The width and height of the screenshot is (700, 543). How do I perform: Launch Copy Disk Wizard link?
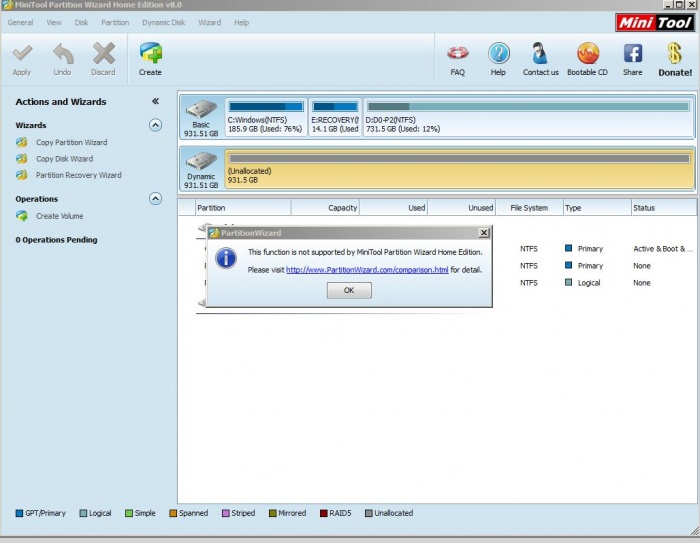tap(64, 159)
